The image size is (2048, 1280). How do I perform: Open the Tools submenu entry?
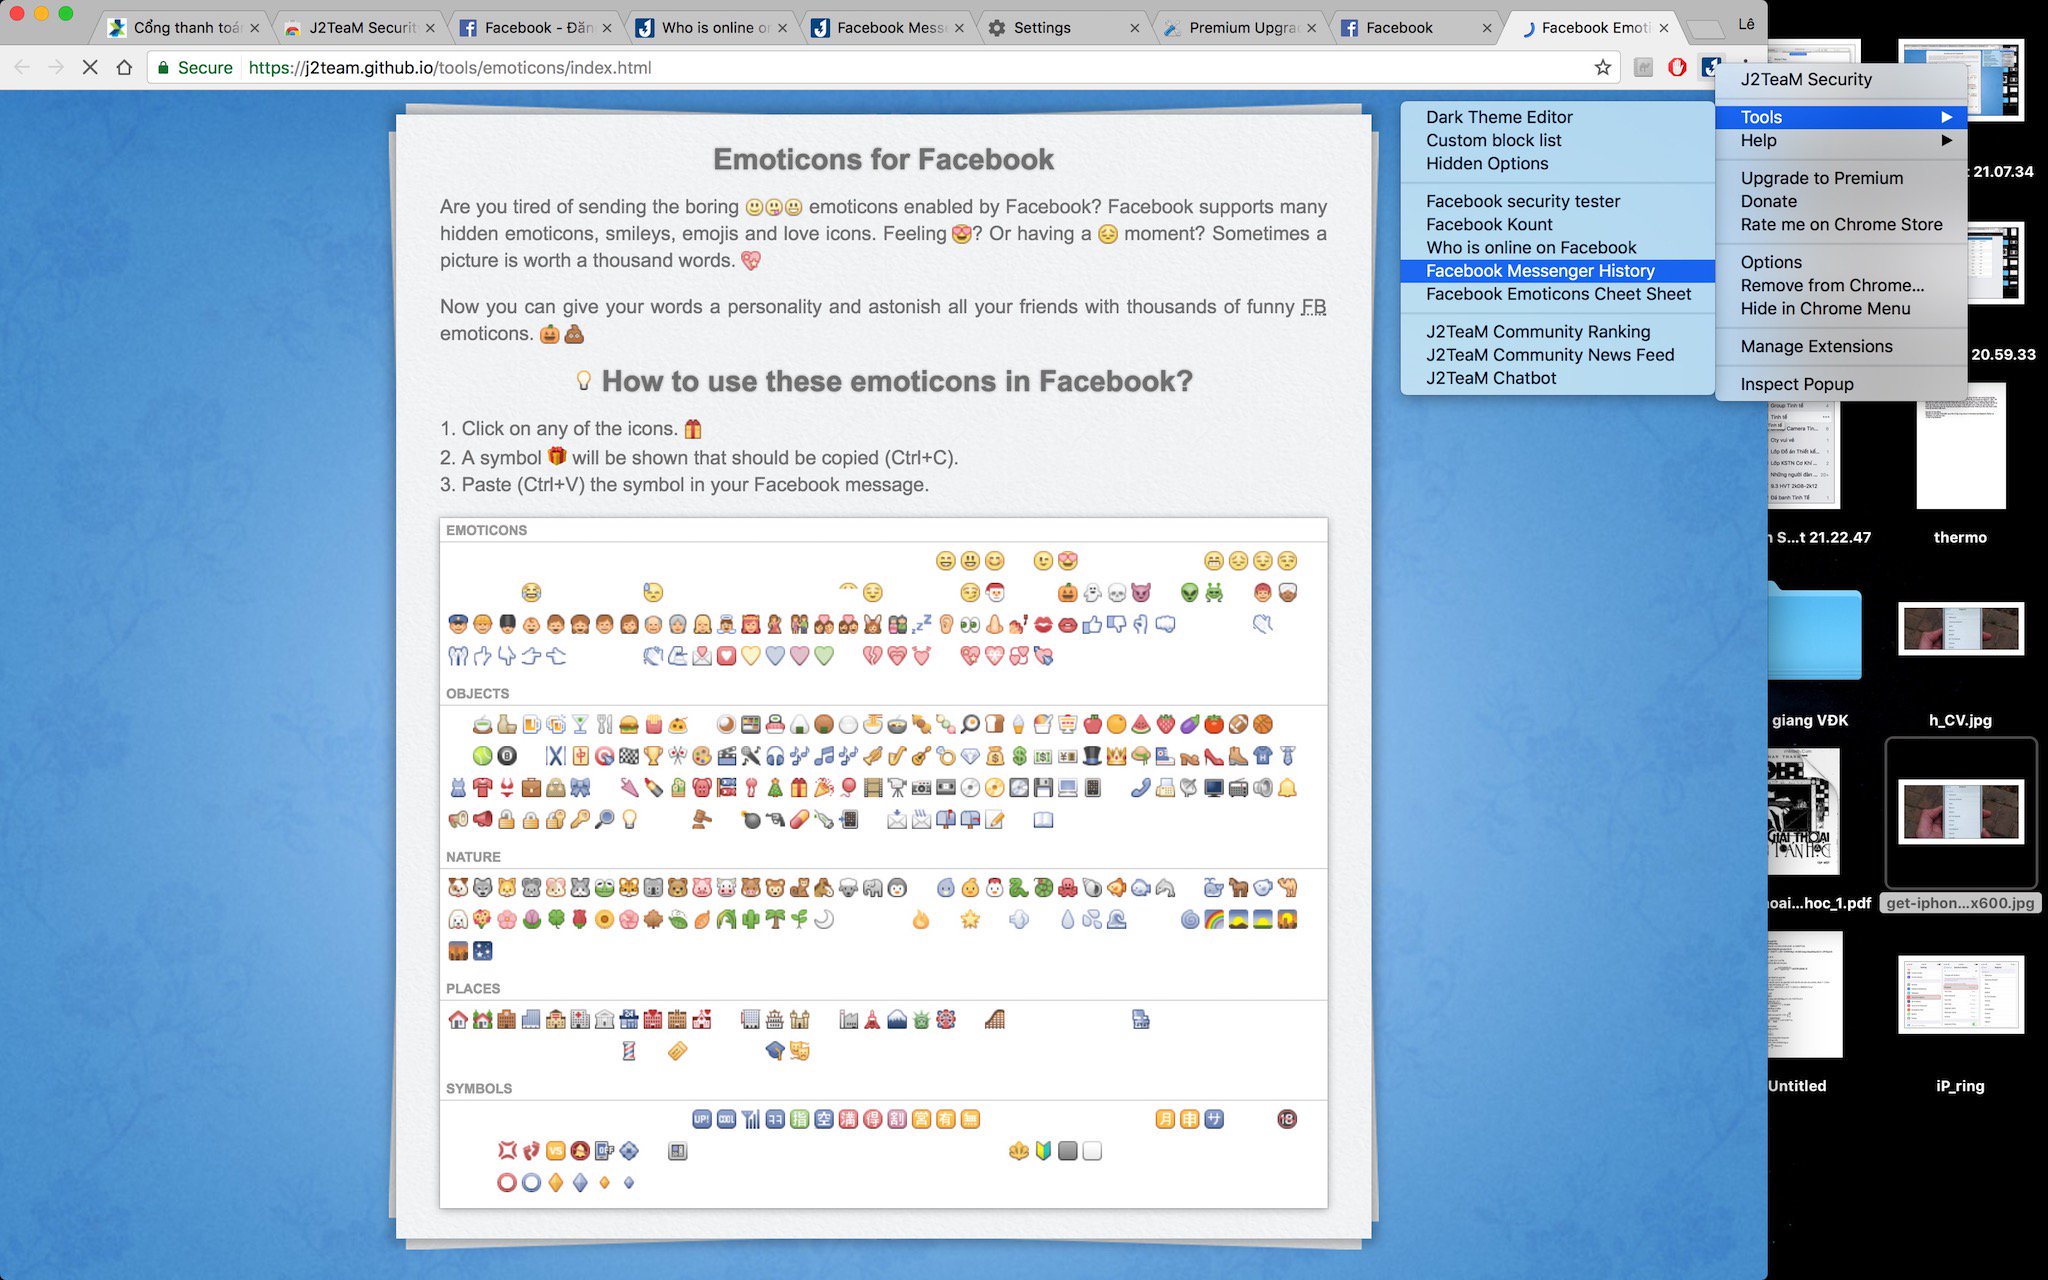click(x=1760, y=117)
